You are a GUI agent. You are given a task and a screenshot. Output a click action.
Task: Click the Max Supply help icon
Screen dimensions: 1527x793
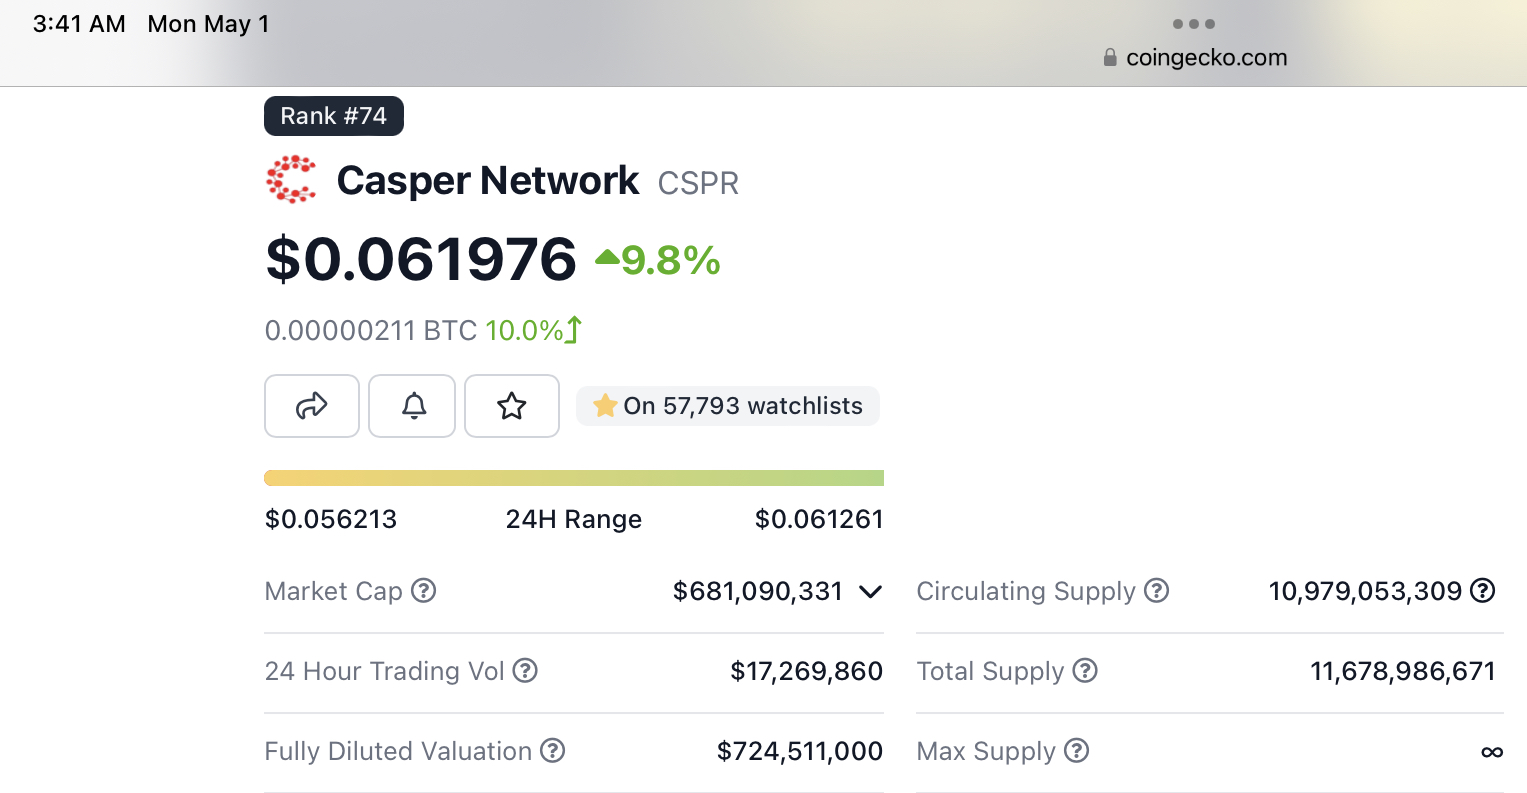[x=1077, y=751]
